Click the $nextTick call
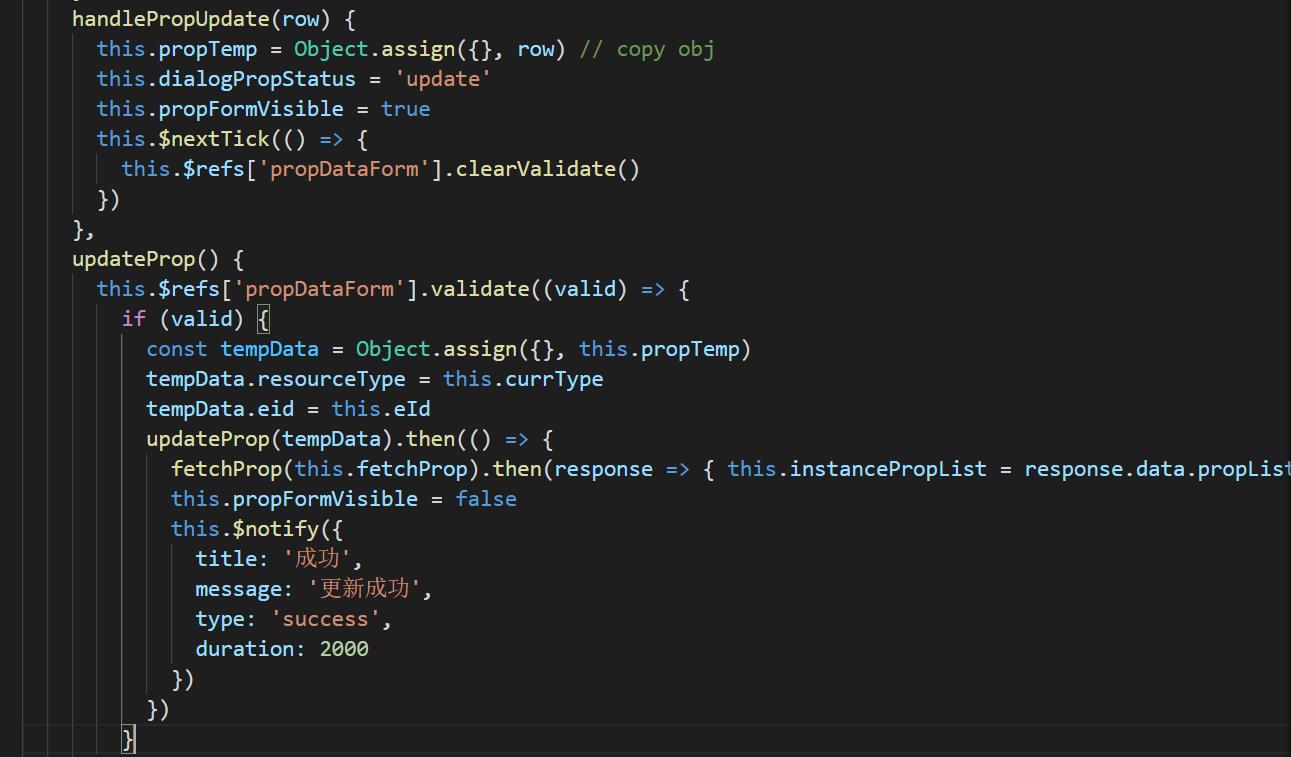1291x757 pixels. click(x=213, y=139)
